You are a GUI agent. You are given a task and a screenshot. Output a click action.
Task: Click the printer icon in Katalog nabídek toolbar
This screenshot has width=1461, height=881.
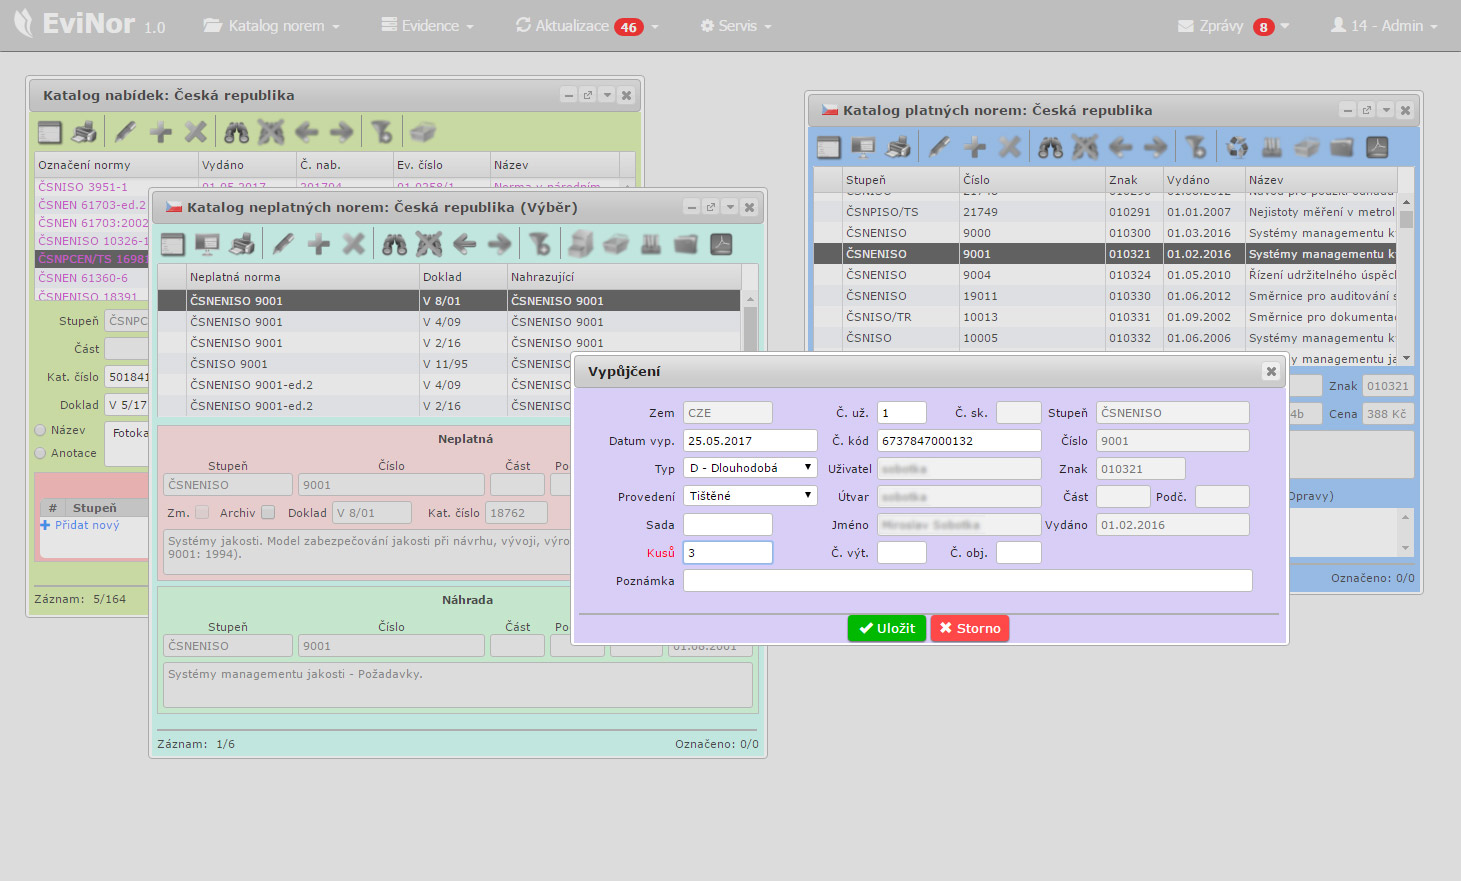[85, 132]
